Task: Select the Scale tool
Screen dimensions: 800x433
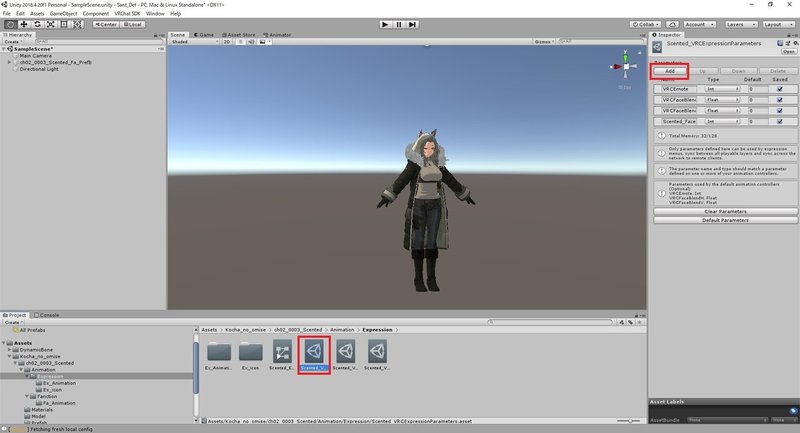Action: [51, 24]
